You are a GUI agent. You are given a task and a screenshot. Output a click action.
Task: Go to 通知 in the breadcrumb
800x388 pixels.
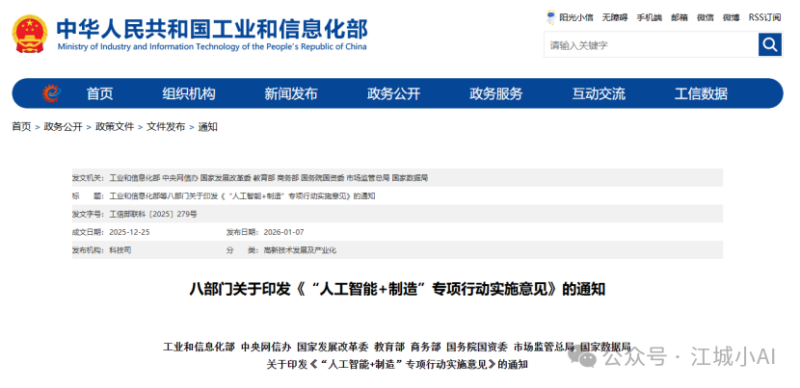coord(208,127)
